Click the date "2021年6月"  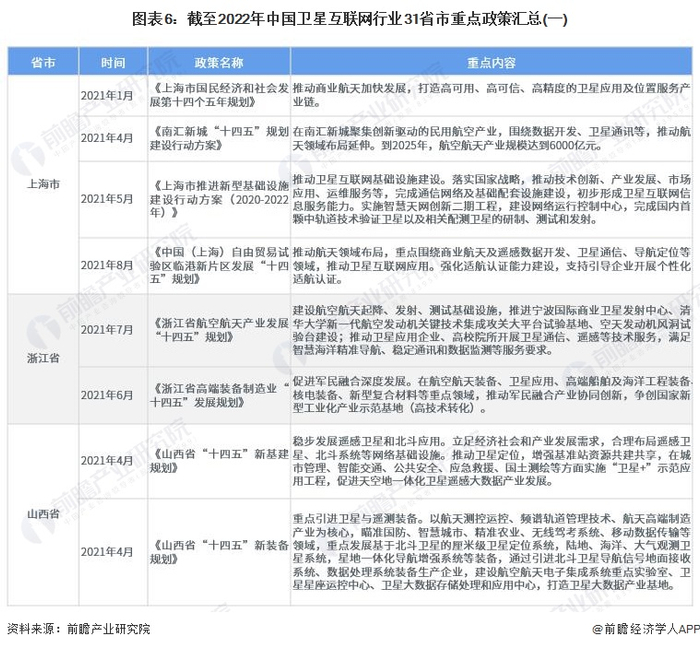click(x=107, y=395)
